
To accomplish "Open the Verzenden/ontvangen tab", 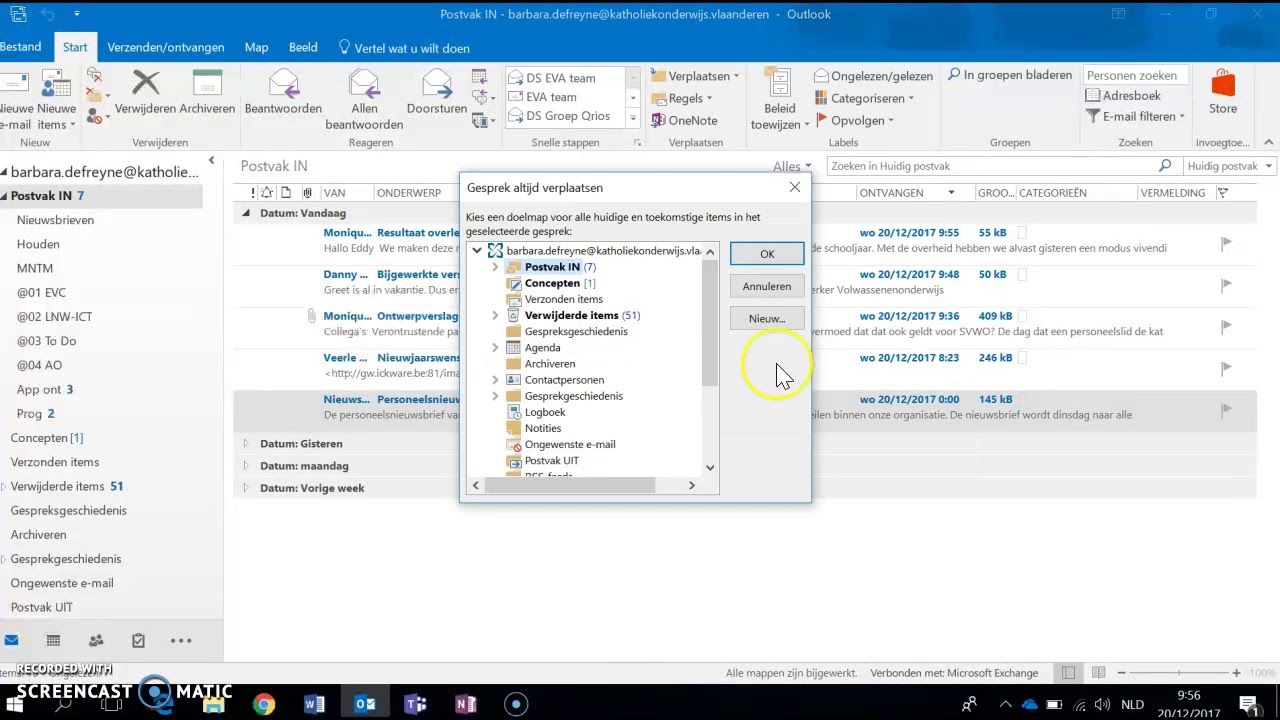I will coord(166,47).
